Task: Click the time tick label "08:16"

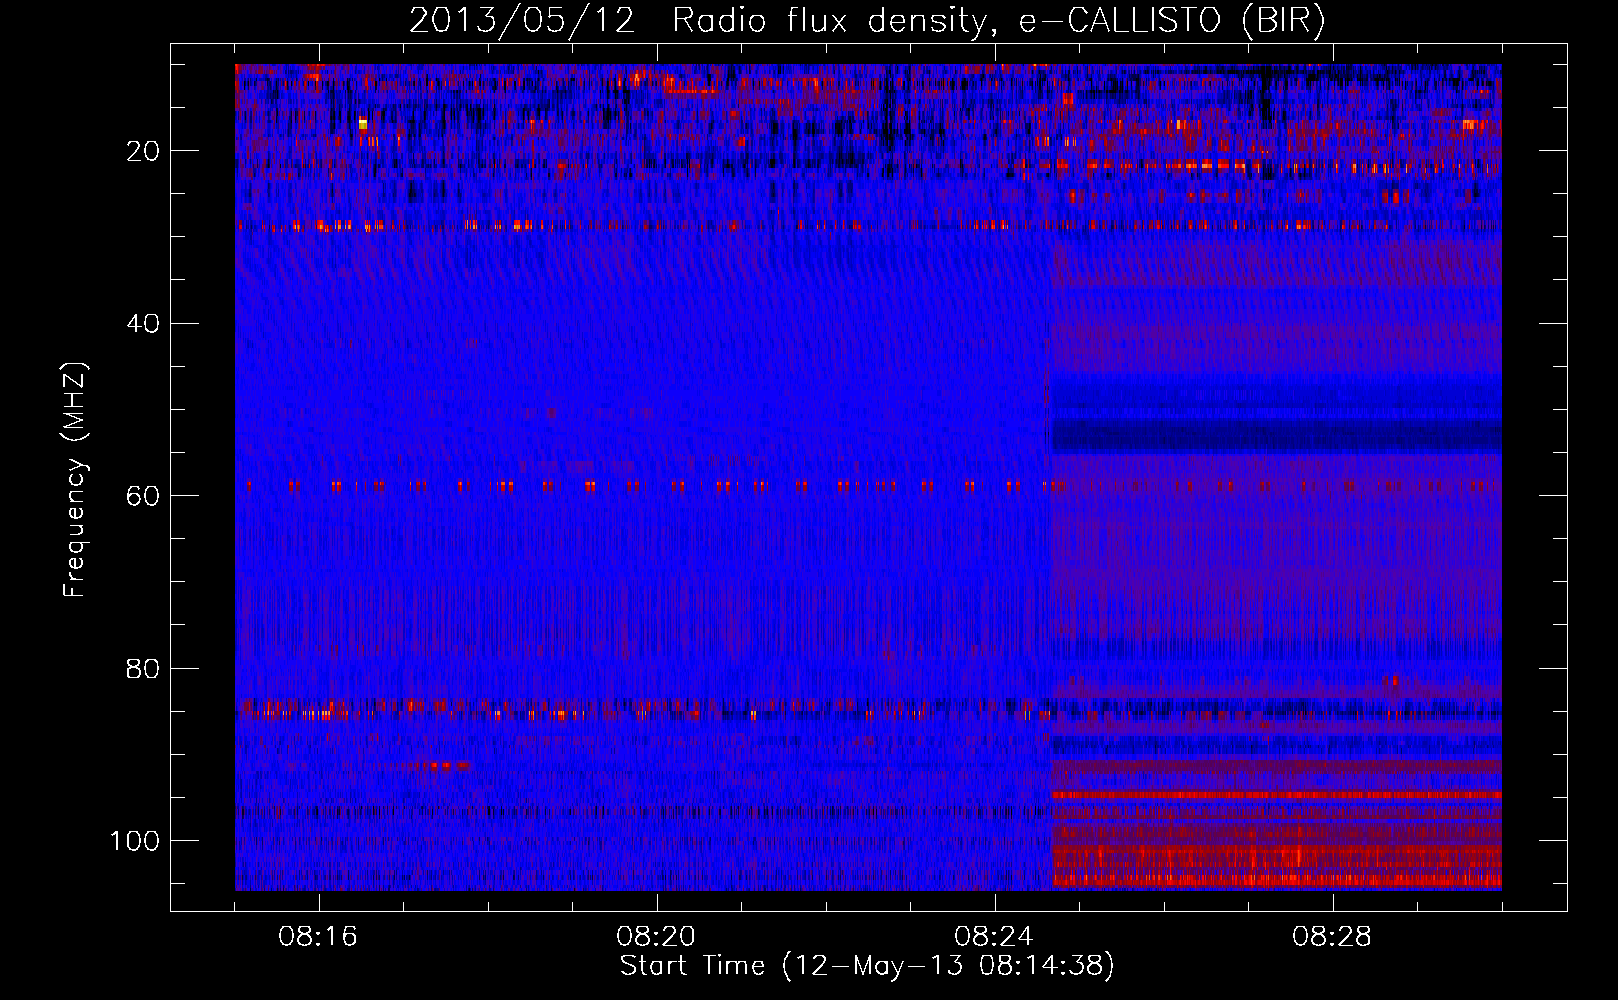Action: [x=318, y=937]
